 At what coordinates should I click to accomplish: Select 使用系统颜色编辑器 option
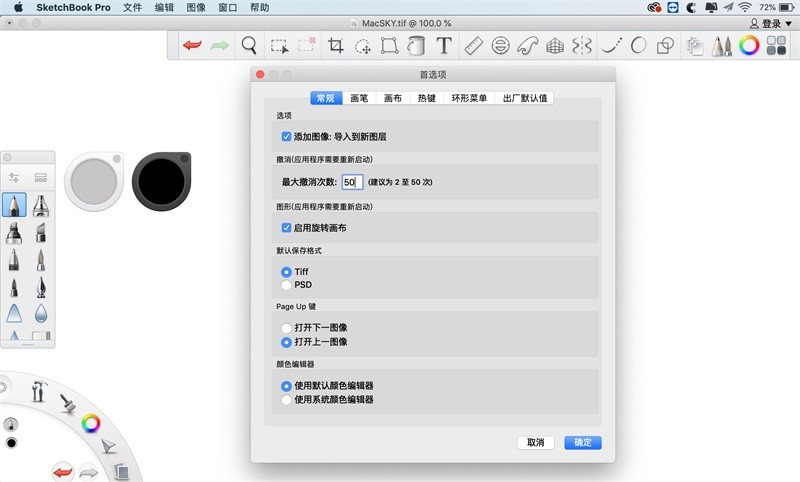click(x=286, y=400)
